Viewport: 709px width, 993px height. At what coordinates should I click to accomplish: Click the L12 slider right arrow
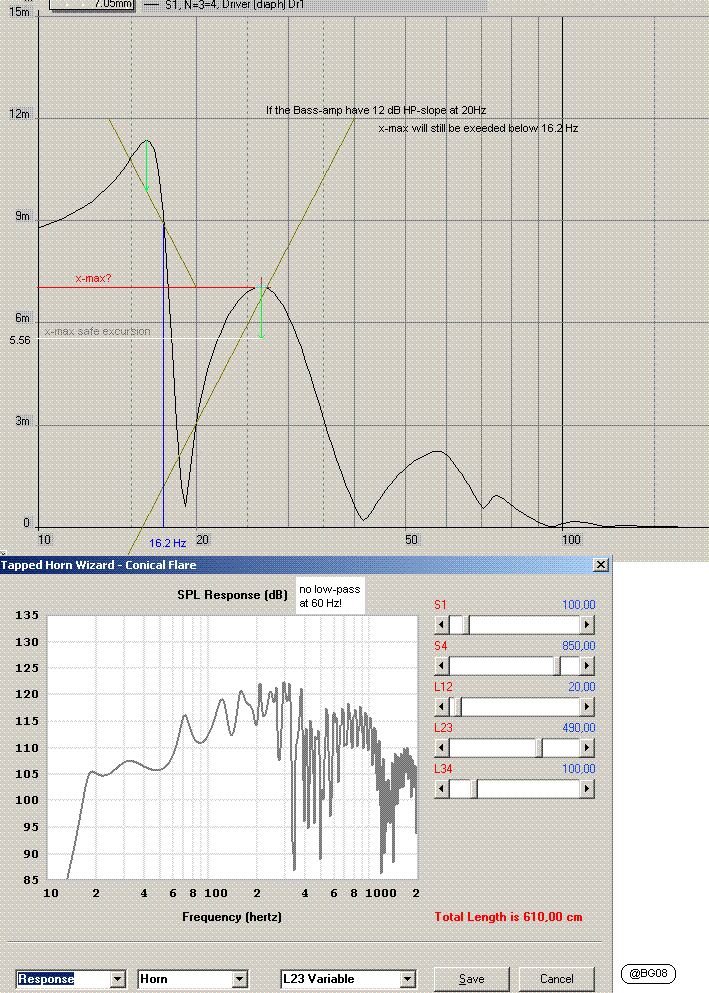tap(587, 707)
